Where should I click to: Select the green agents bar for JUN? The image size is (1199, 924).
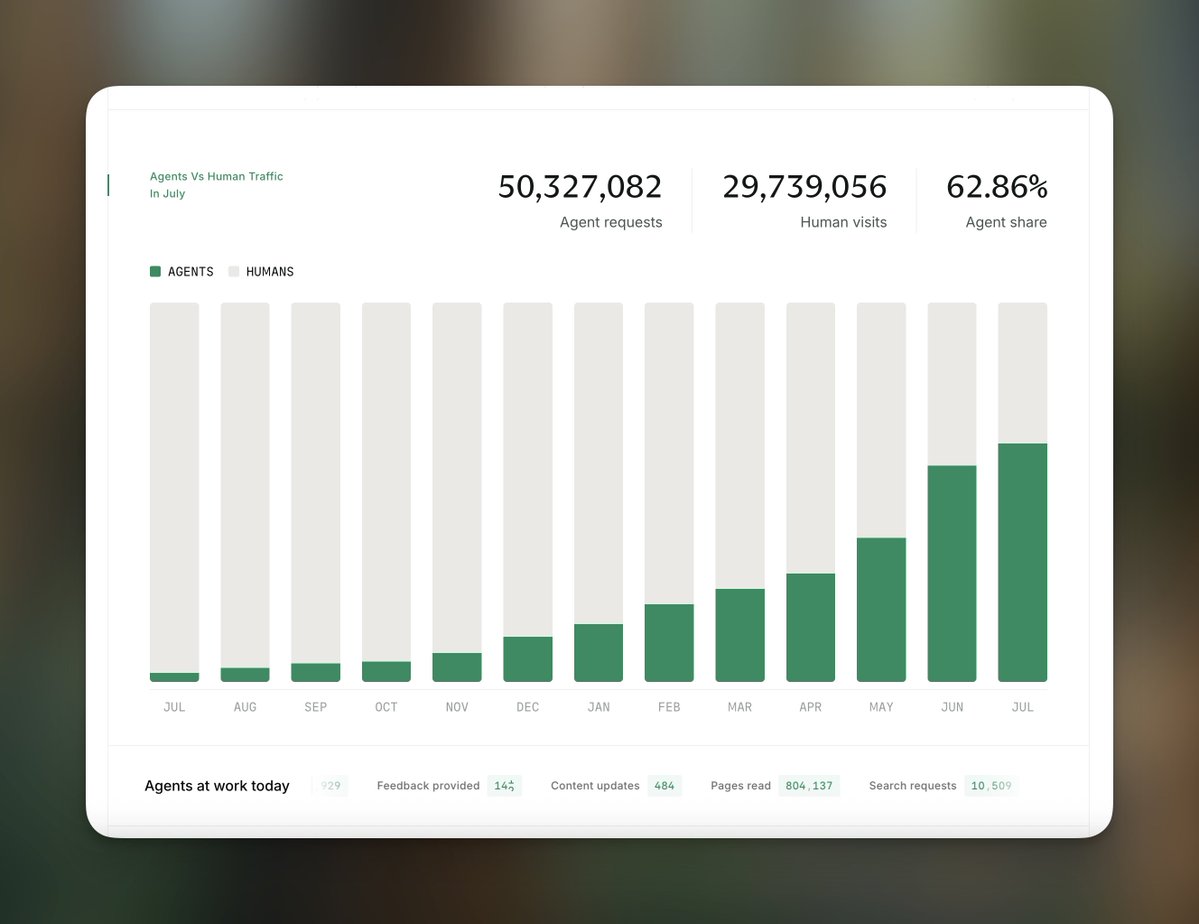coord(952,574)
